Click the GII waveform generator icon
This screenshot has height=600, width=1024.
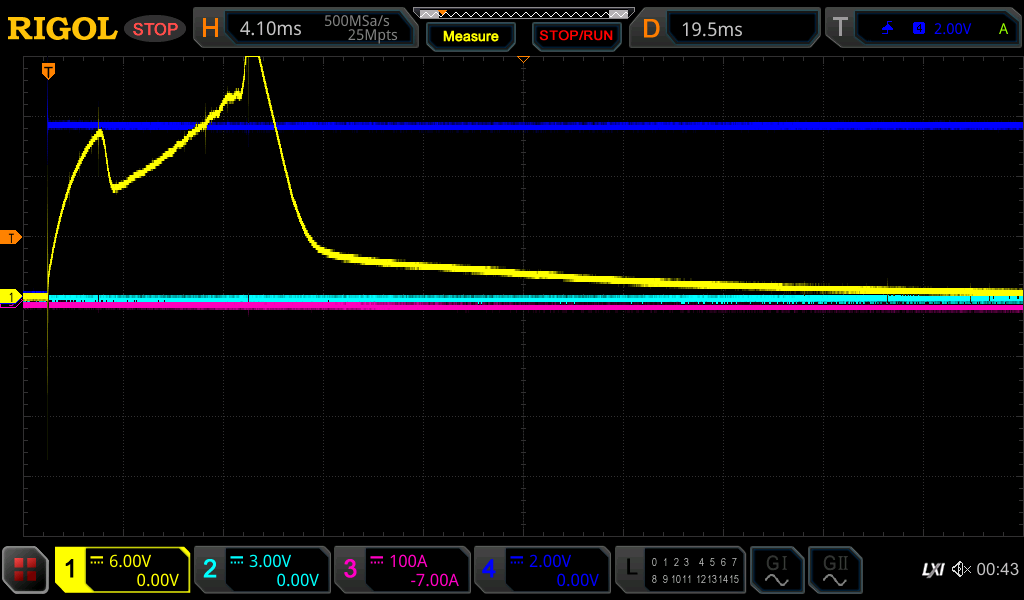tap(835, 570)
